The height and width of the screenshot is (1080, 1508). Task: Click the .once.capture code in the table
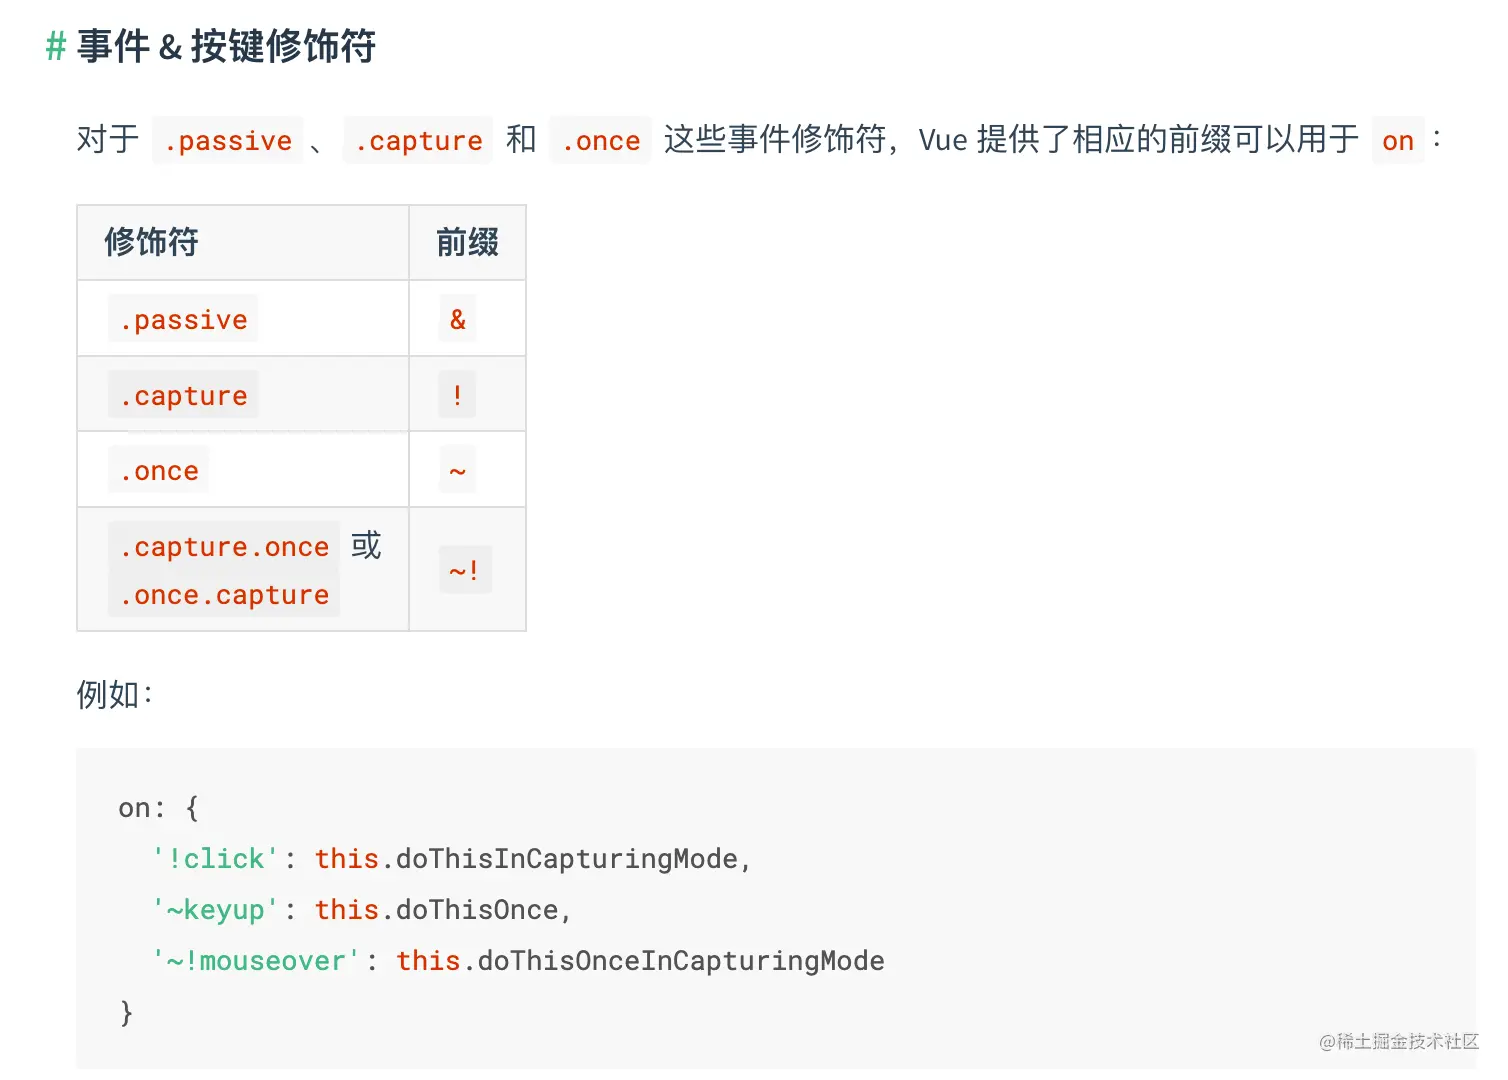coord(224,595)
